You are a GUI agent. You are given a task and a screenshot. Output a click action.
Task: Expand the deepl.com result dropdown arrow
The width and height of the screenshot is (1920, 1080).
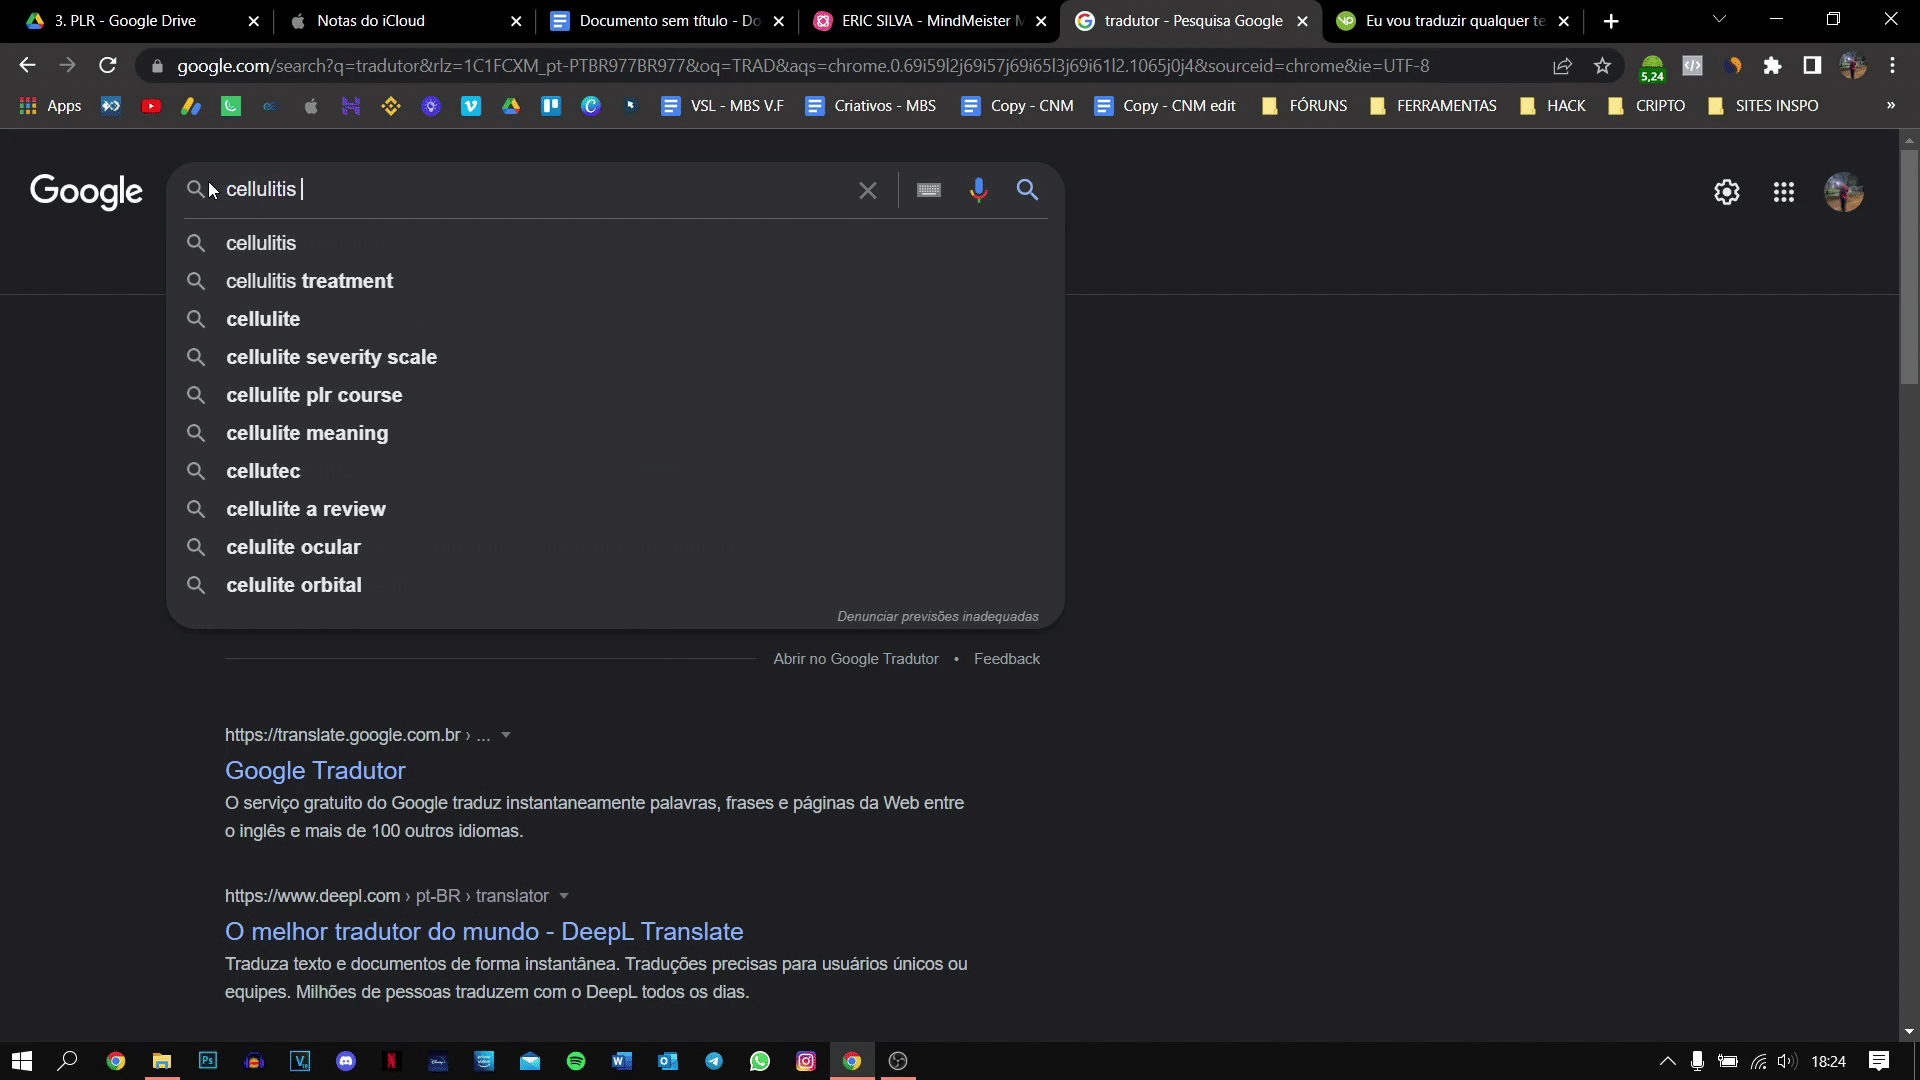tap(564, 896)
